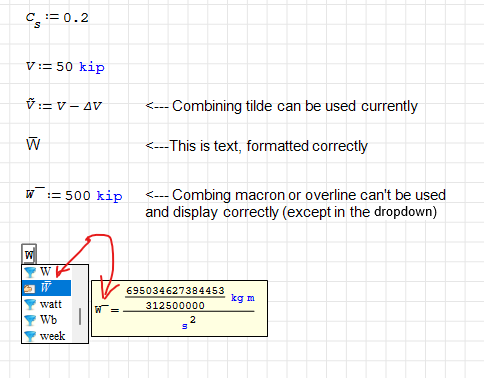The height and width of the screenshot is (378, 484).
Task: Click the kip unit in V := 50 kip
Action: click(x=92, y=67)
